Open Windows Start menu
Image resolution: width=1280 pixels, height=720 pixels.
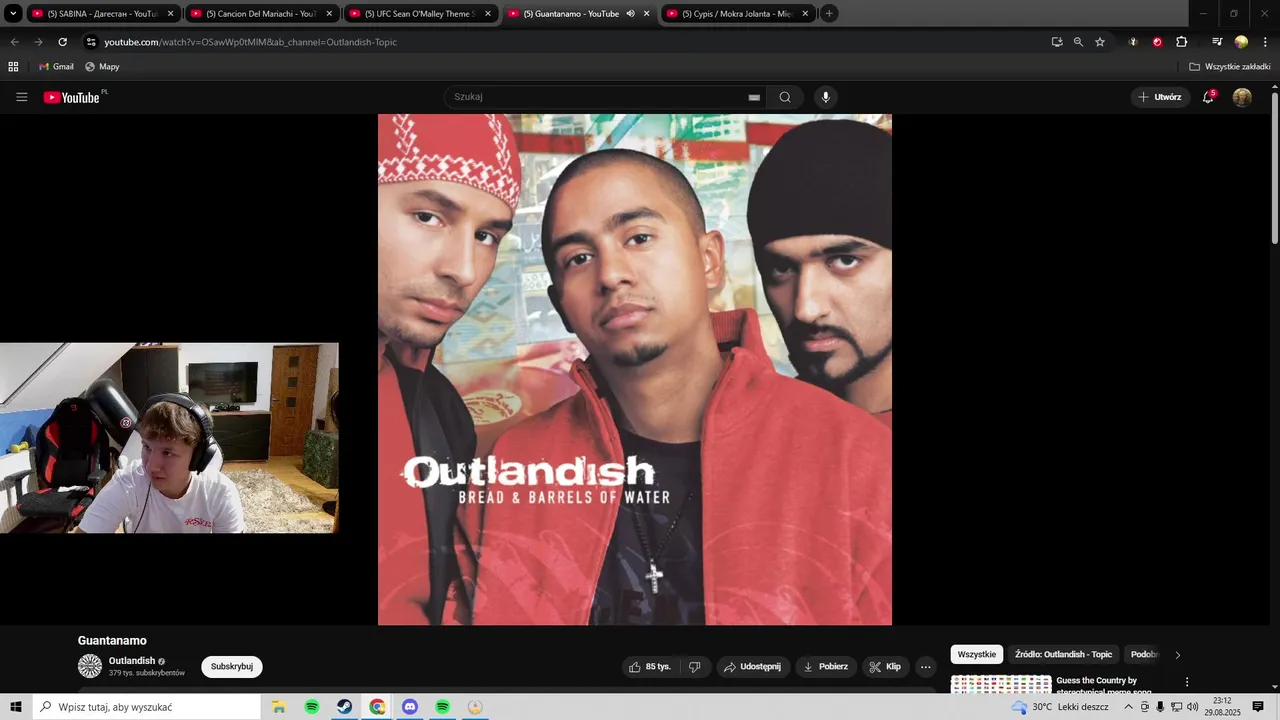[x=16, y=707]
